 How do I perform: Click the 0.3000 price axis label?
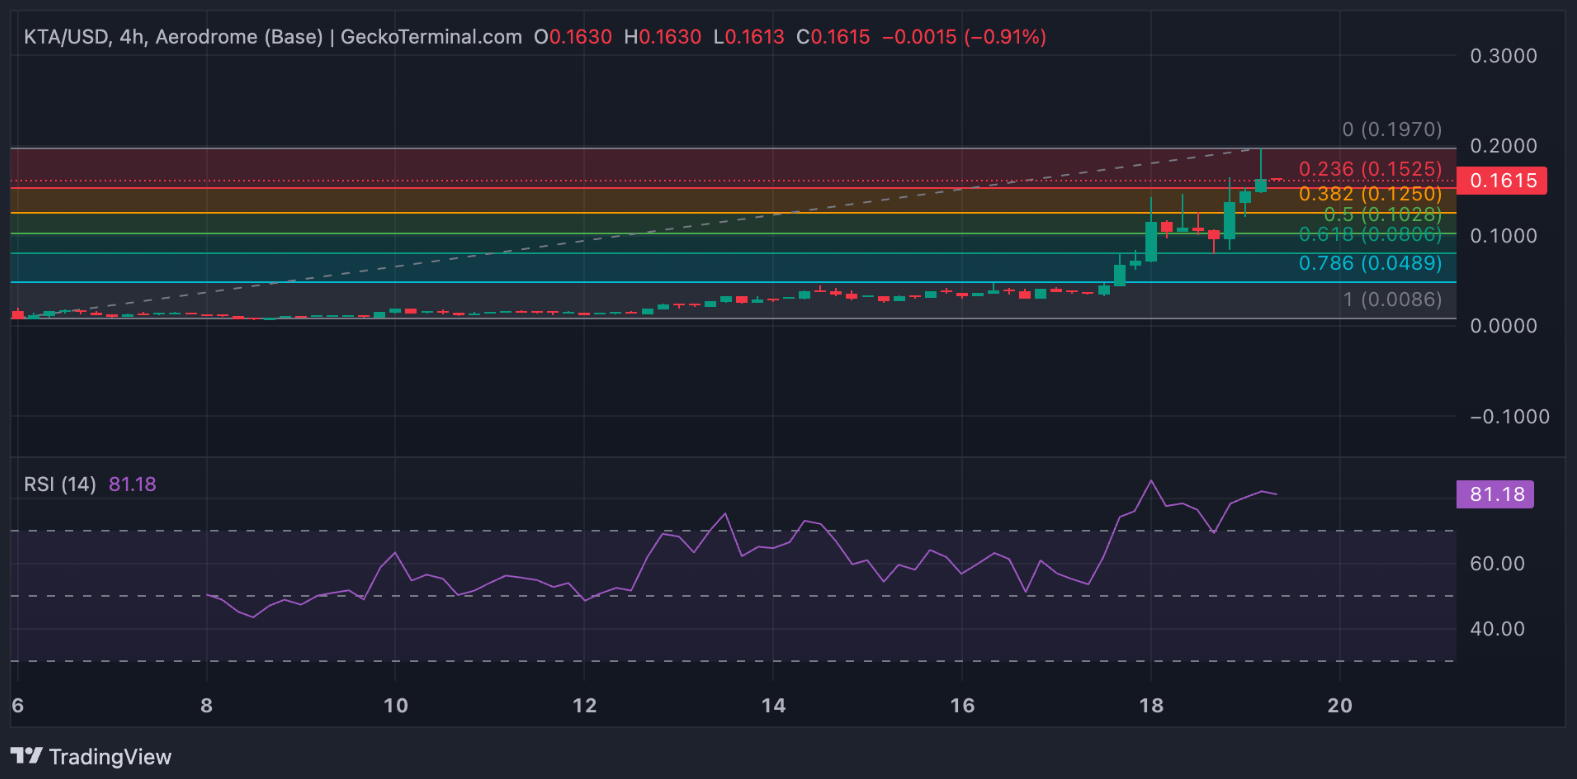(1503, 56)
